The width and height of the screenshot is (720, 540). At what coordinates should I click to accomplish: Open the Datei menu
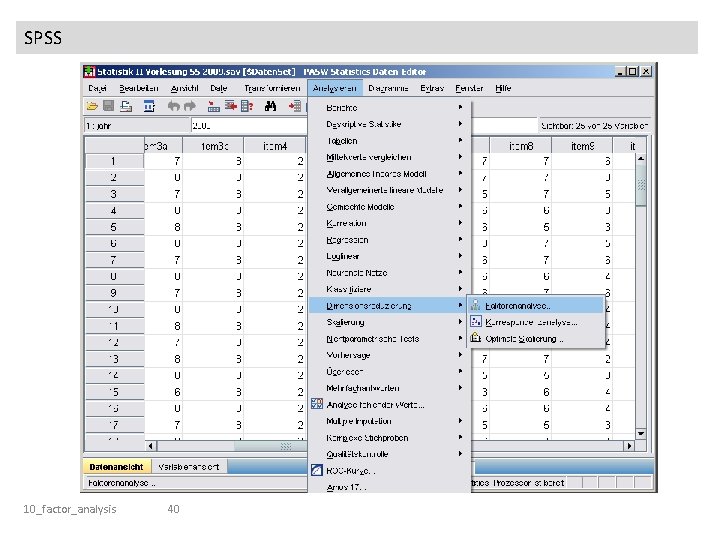pyautogui.click(x=97, y=88)
